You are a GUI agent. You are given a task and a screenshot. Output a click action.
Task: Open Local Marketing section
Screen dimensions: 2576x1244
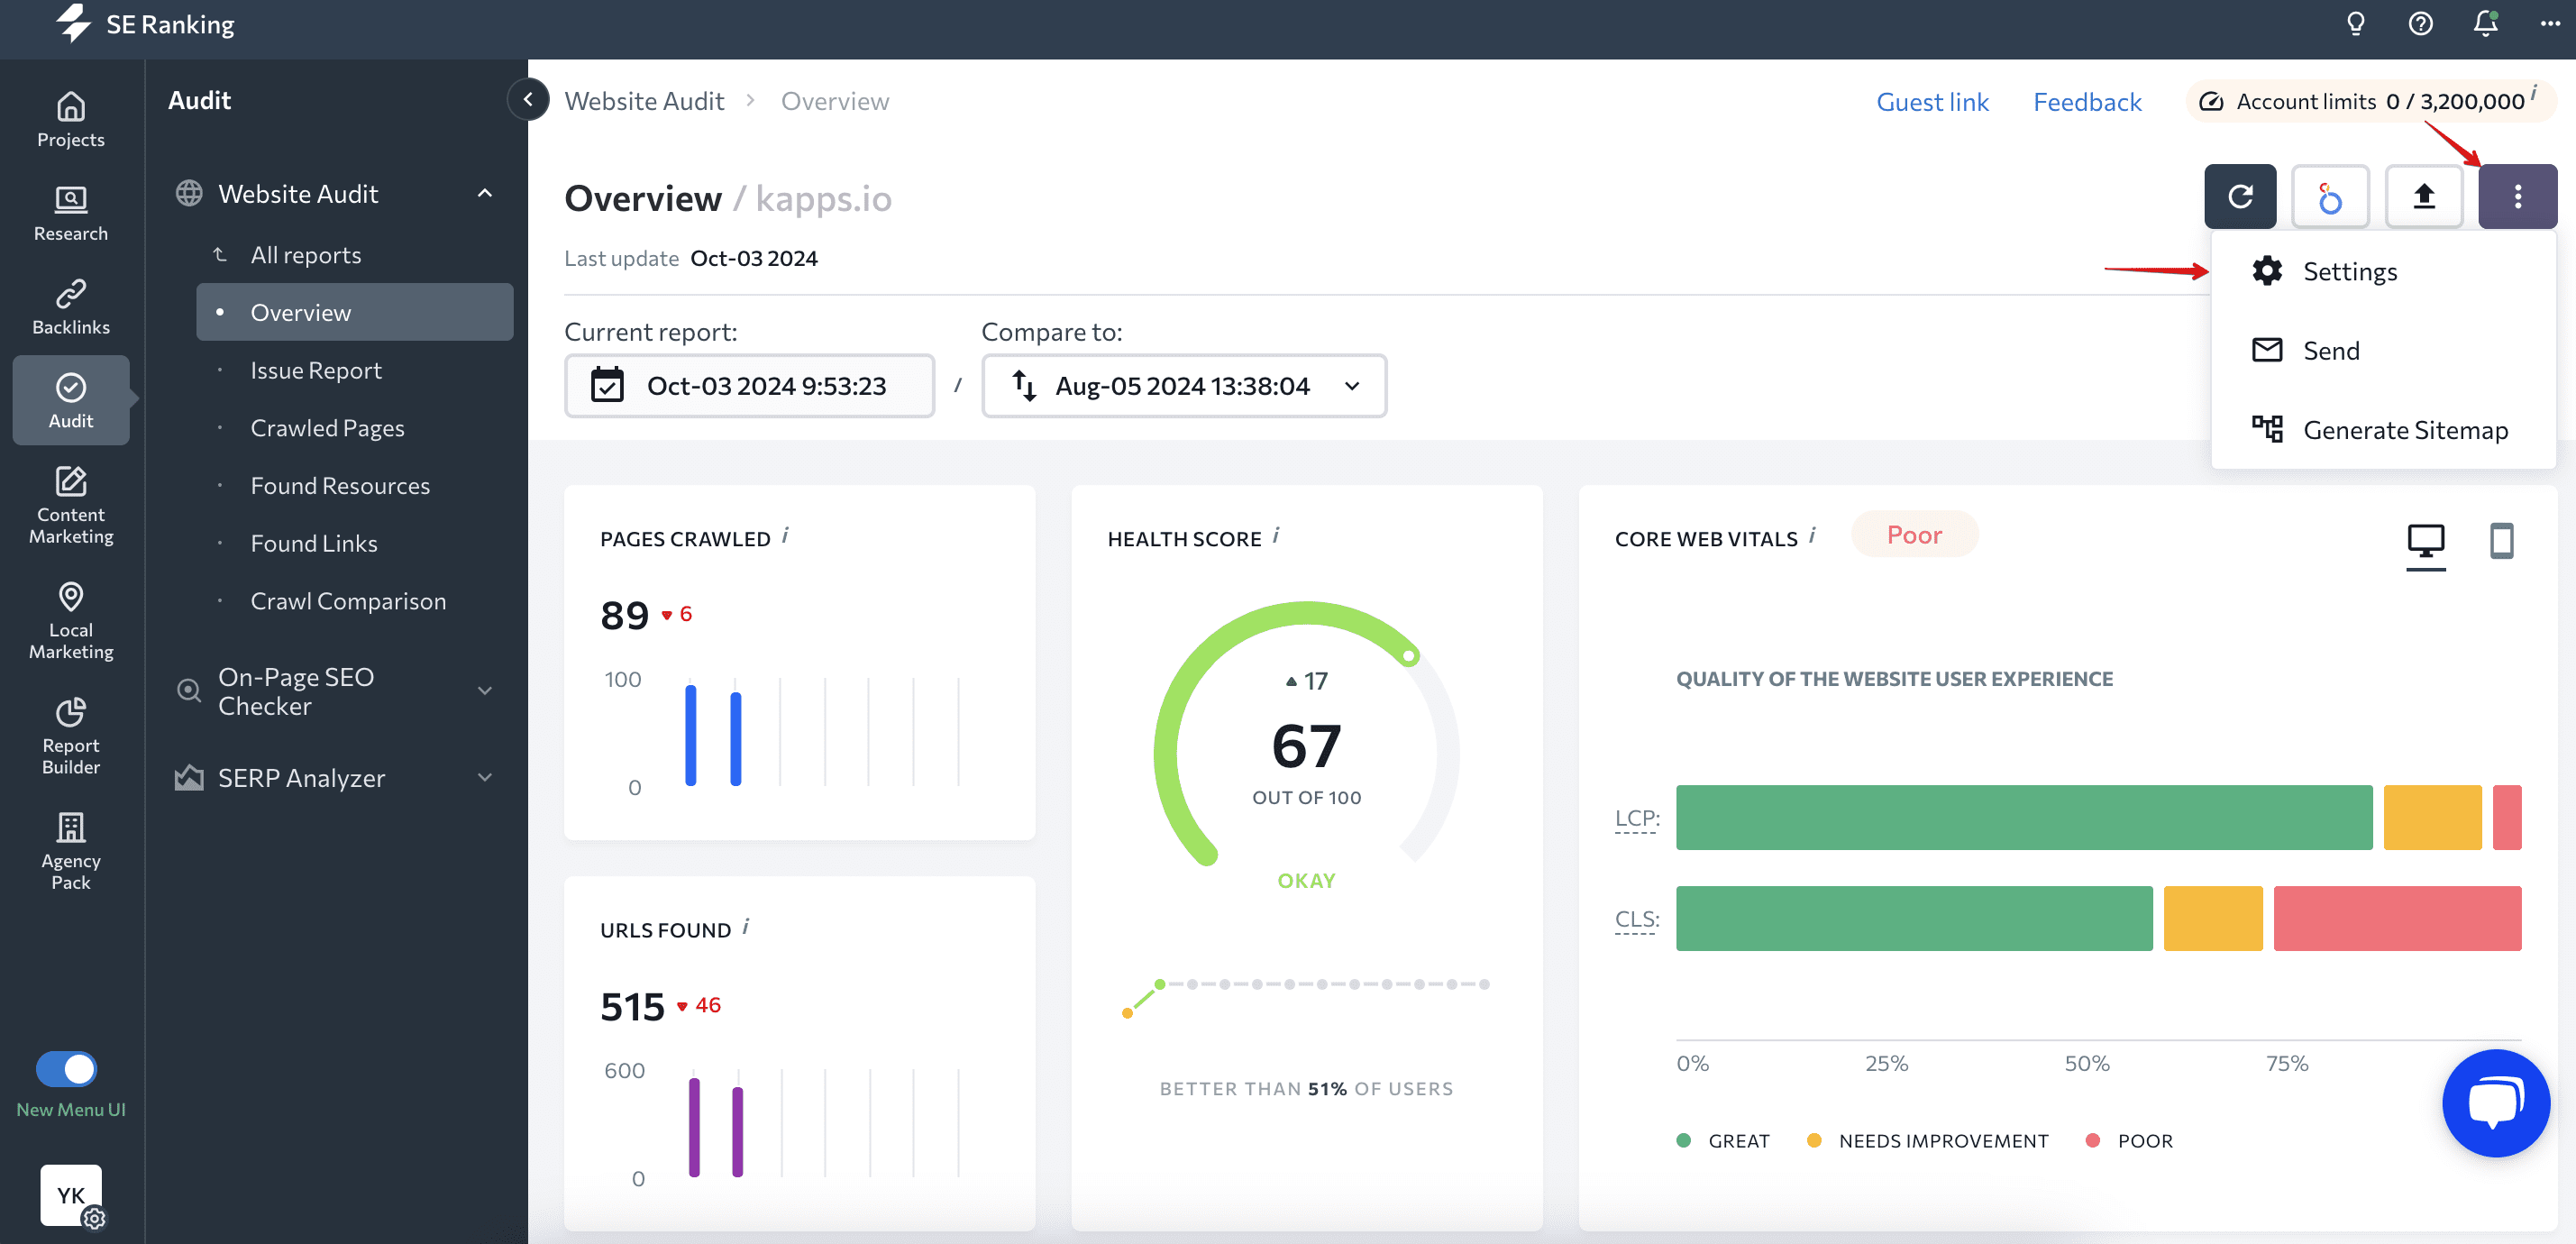click(x=70, y=620)
